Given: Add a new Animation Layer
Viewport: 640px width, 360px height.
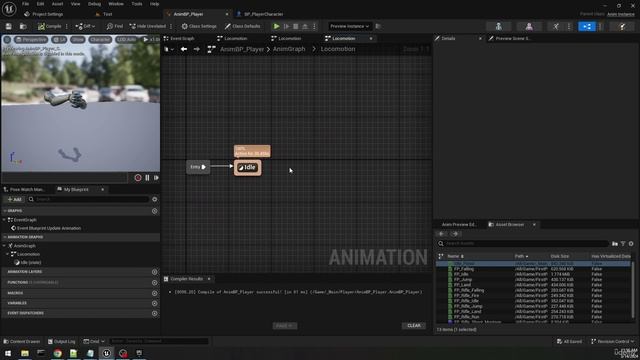Looking at the screenshot, I should tap(155, 272).
